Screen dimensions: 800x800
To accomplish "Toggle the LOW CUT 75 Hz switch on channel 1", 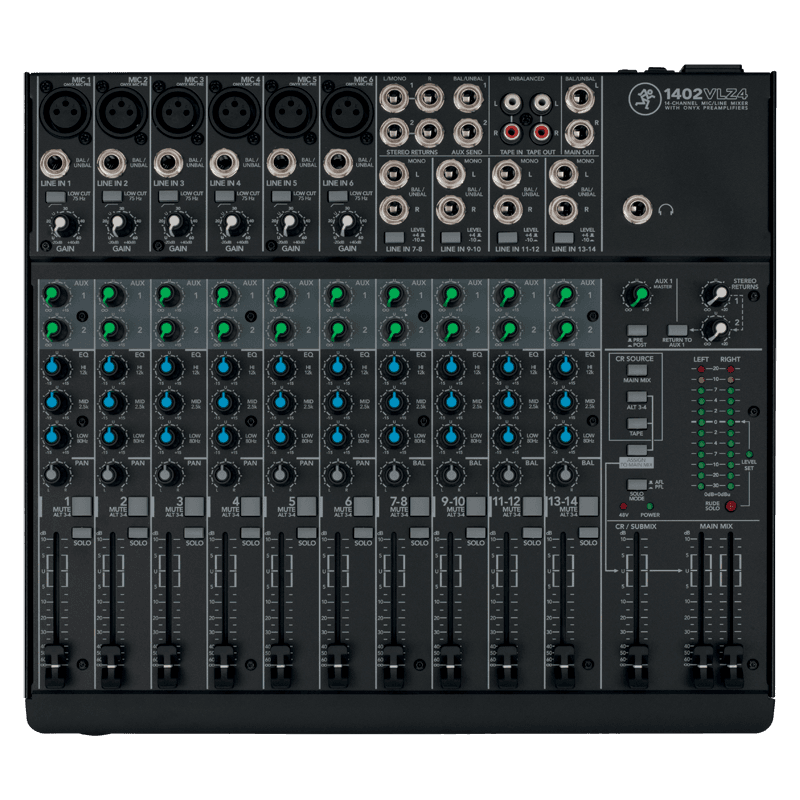I will tap(55, 197).
